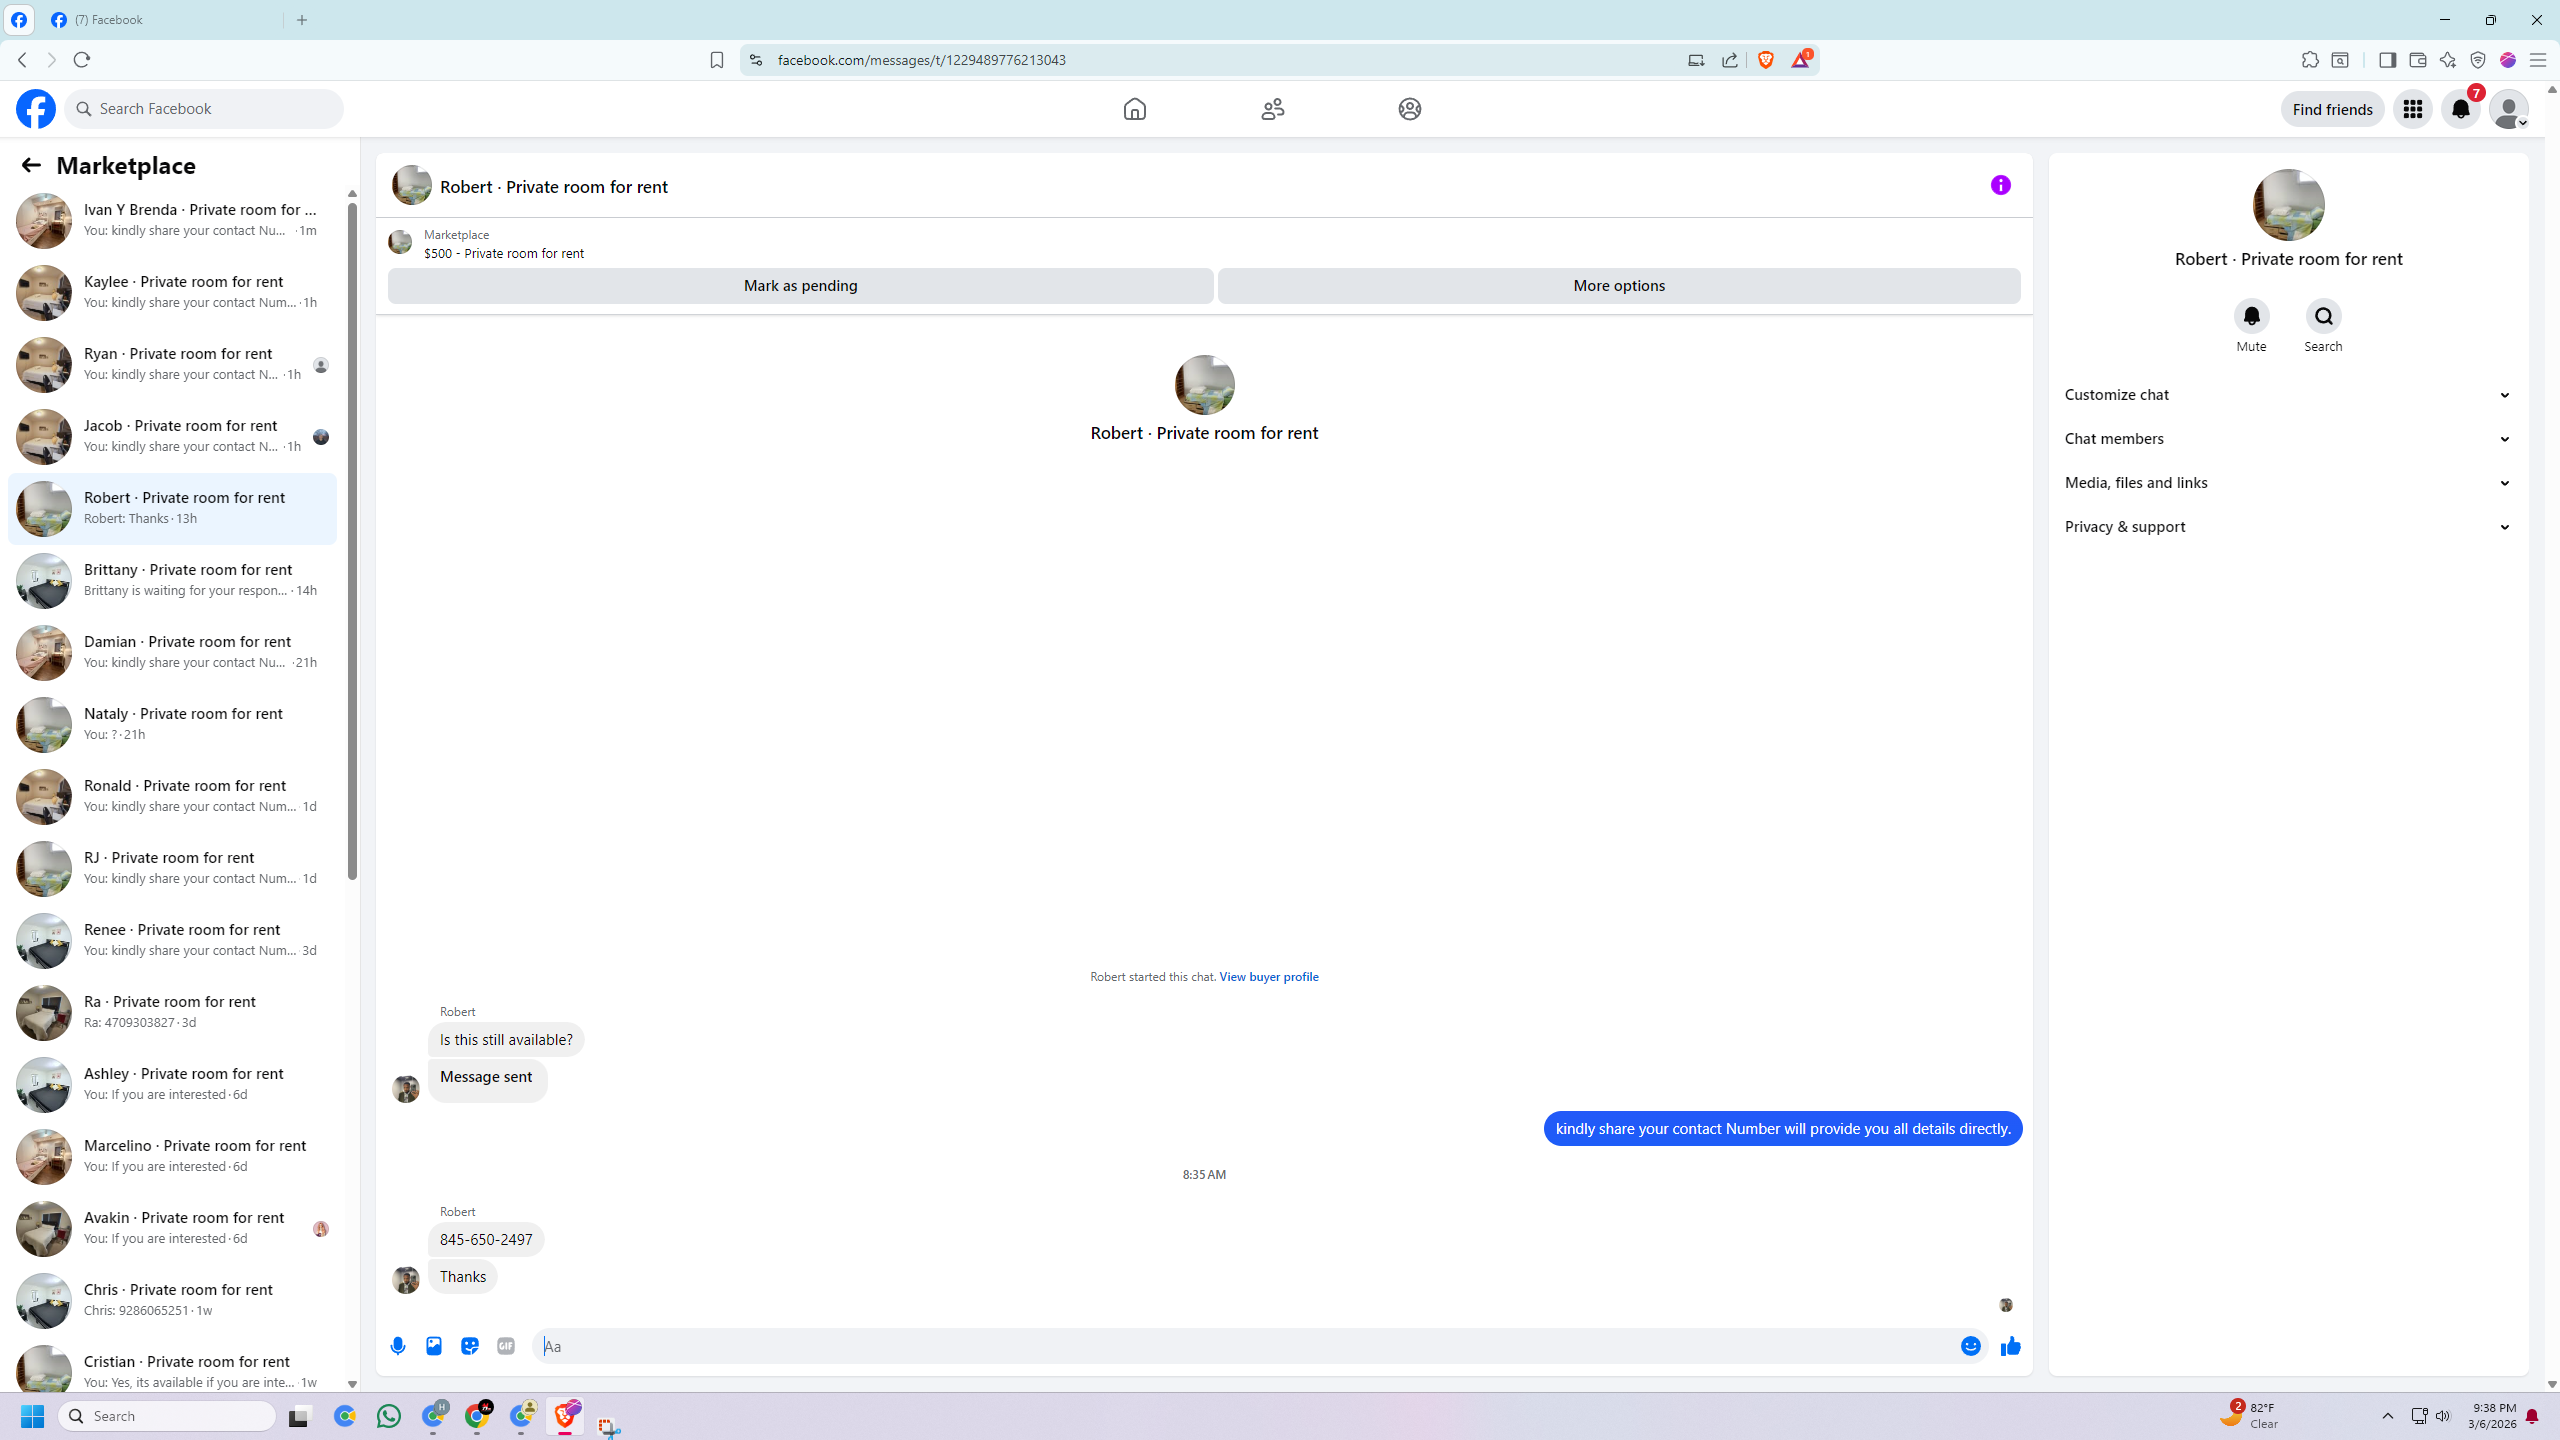
Task: Click the voice clip microphone icon
Action: coord(398,1346)
